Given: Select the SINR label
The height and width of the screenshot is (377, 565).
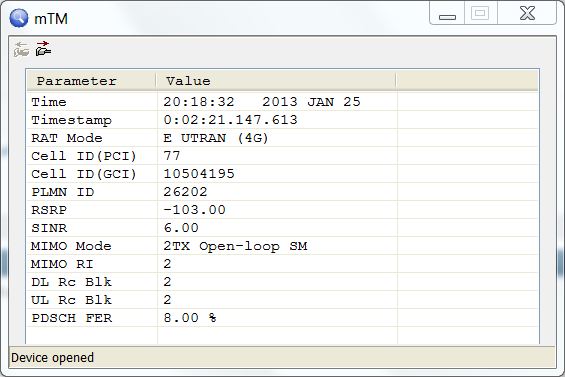Looking at the screenshot, I should coord(49,228).
